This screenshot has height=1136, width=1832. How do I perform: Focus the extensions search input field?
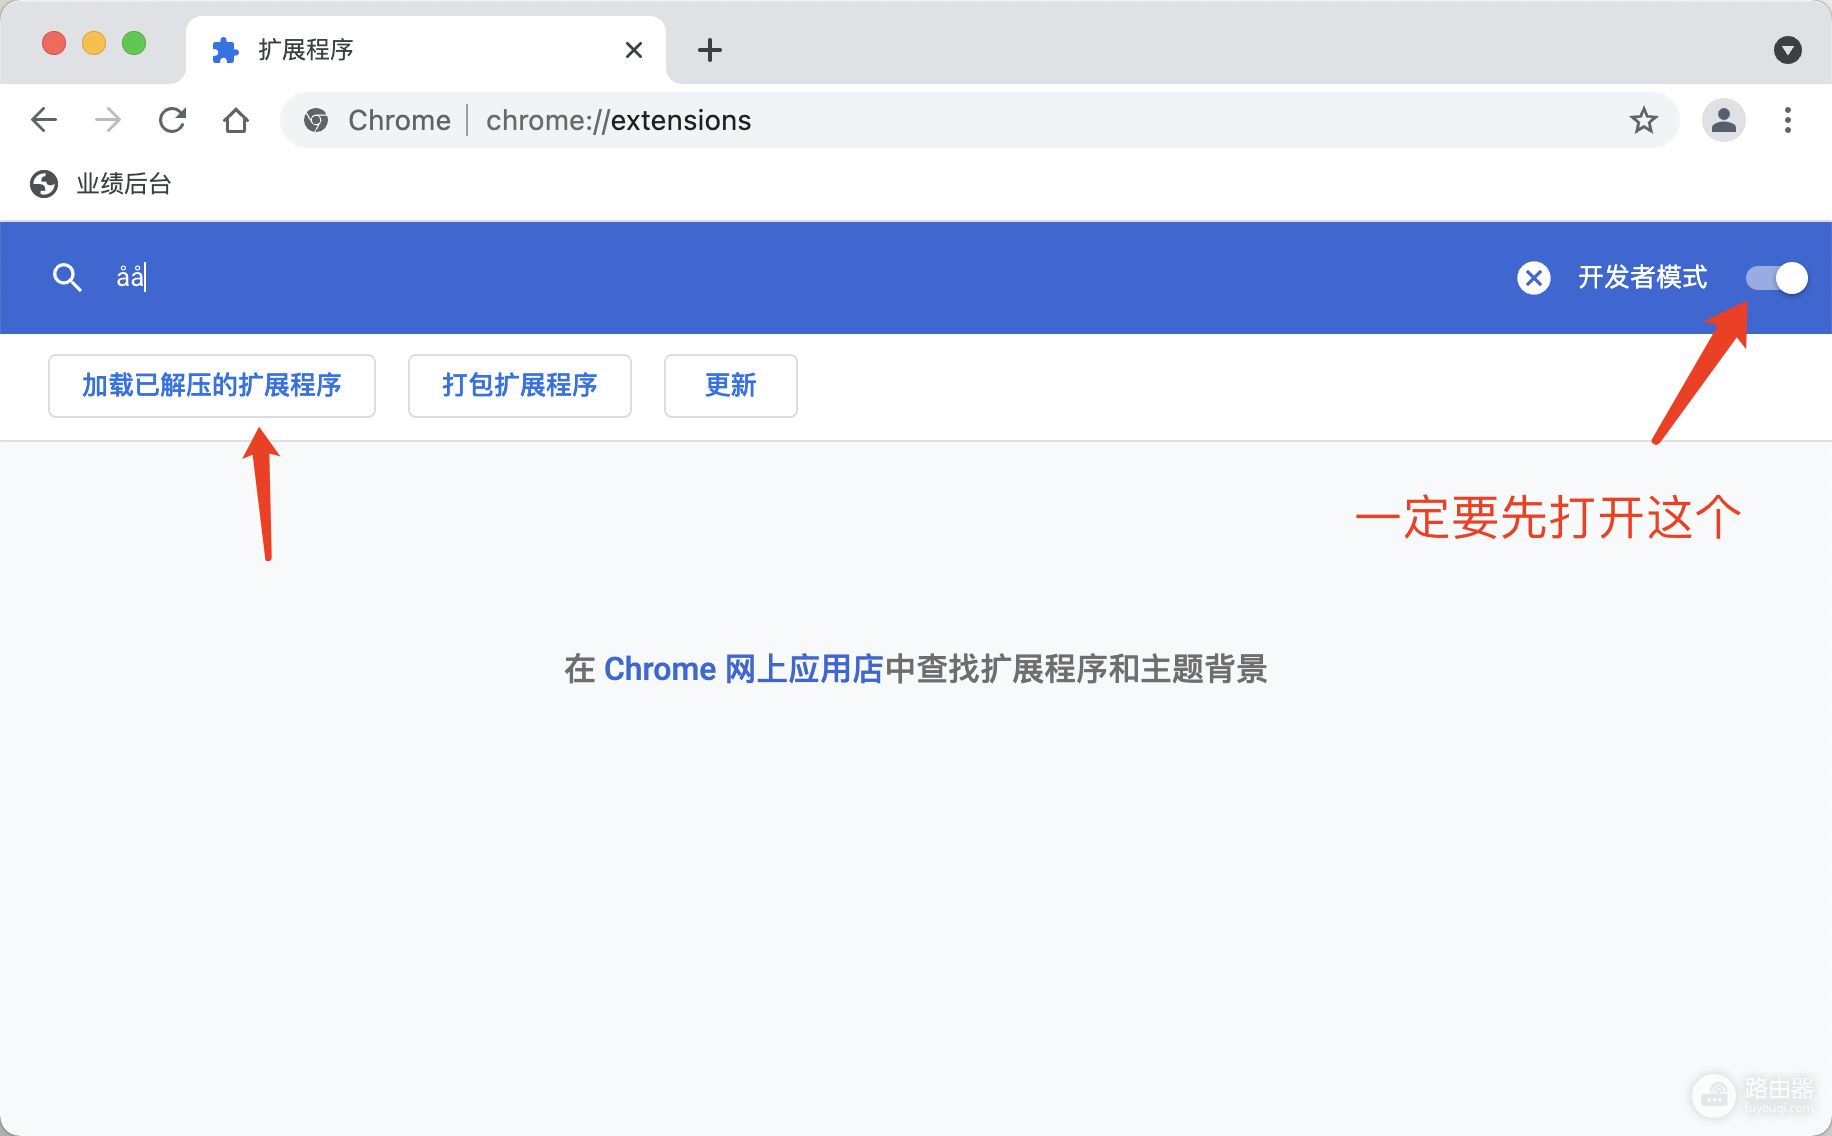(800, 277)
